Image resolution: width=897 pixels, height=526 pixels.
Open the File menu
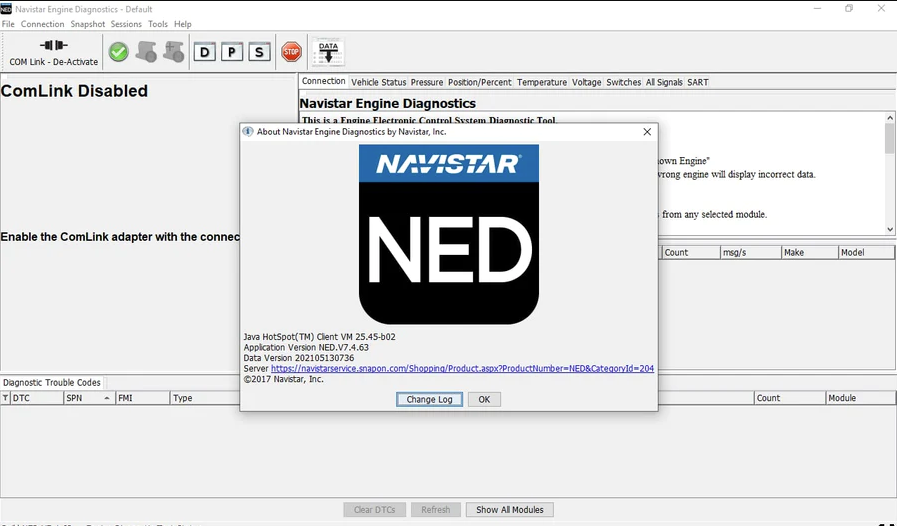(8, 24)
